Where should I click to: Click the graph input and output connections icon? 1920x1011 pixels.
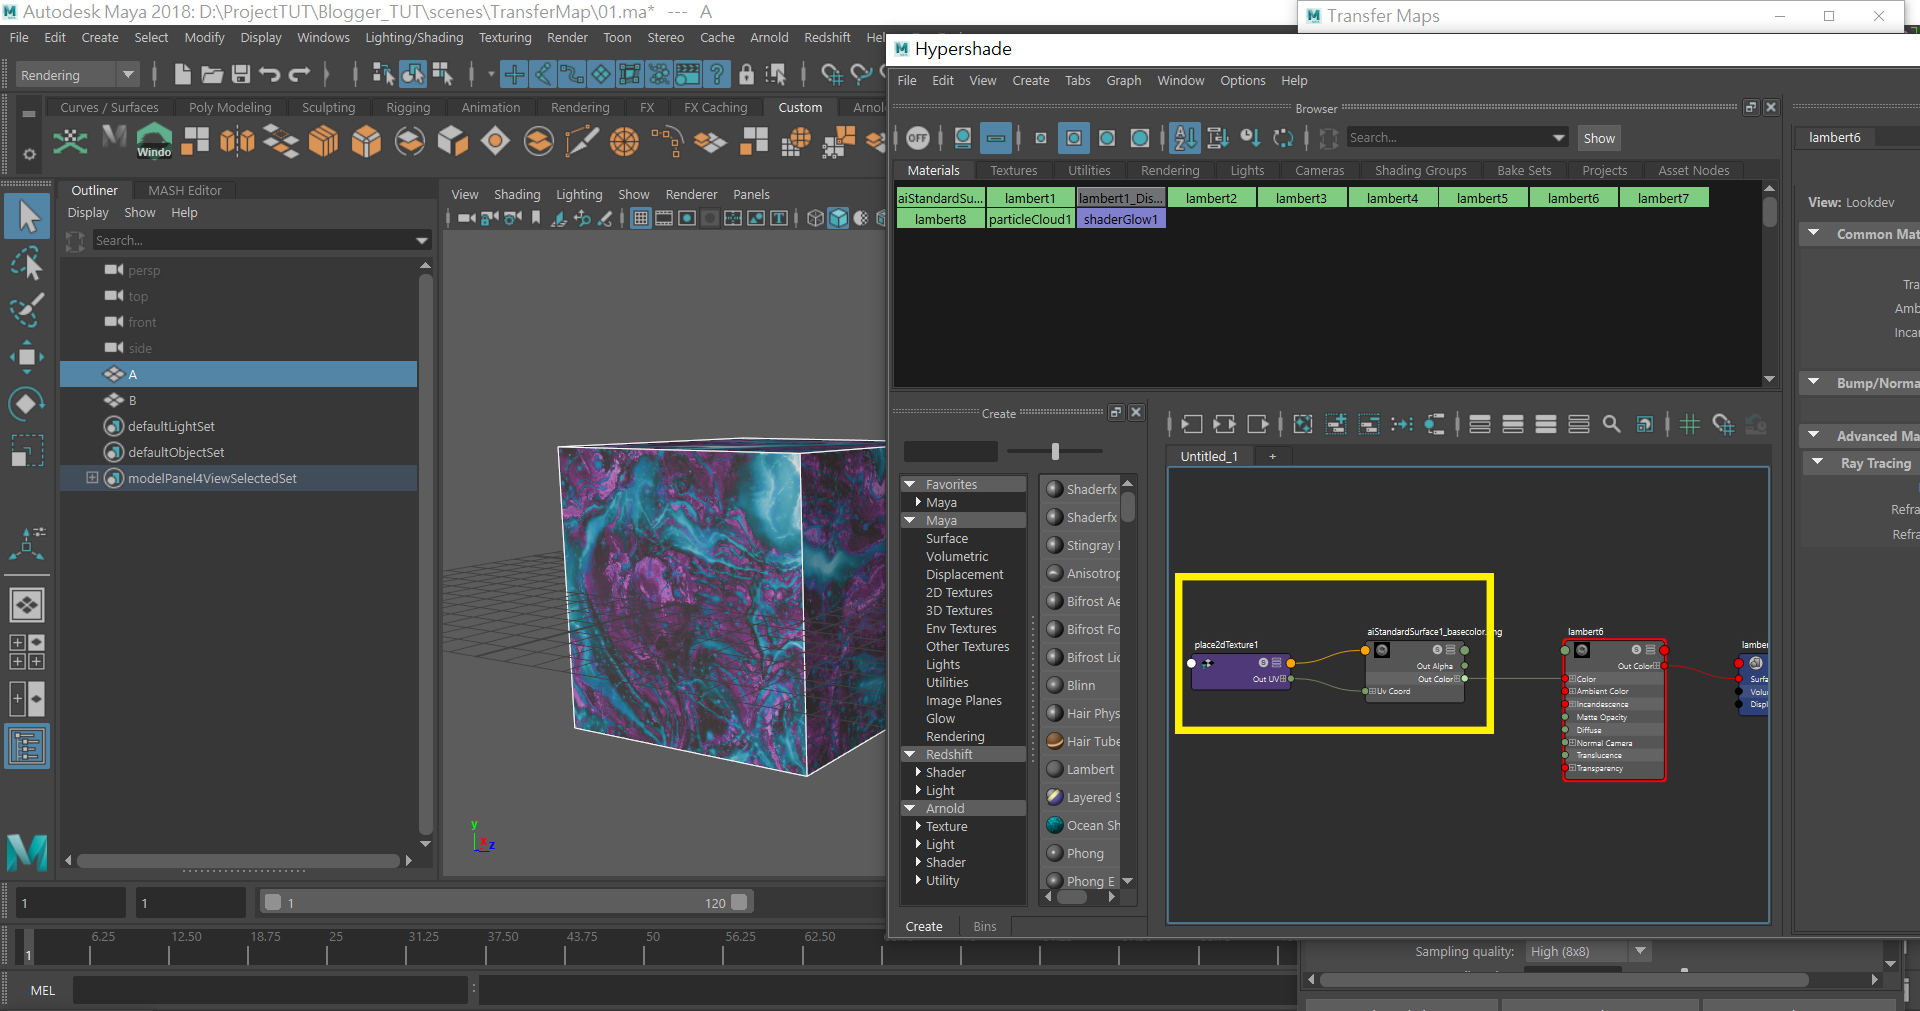[1224, 424]
